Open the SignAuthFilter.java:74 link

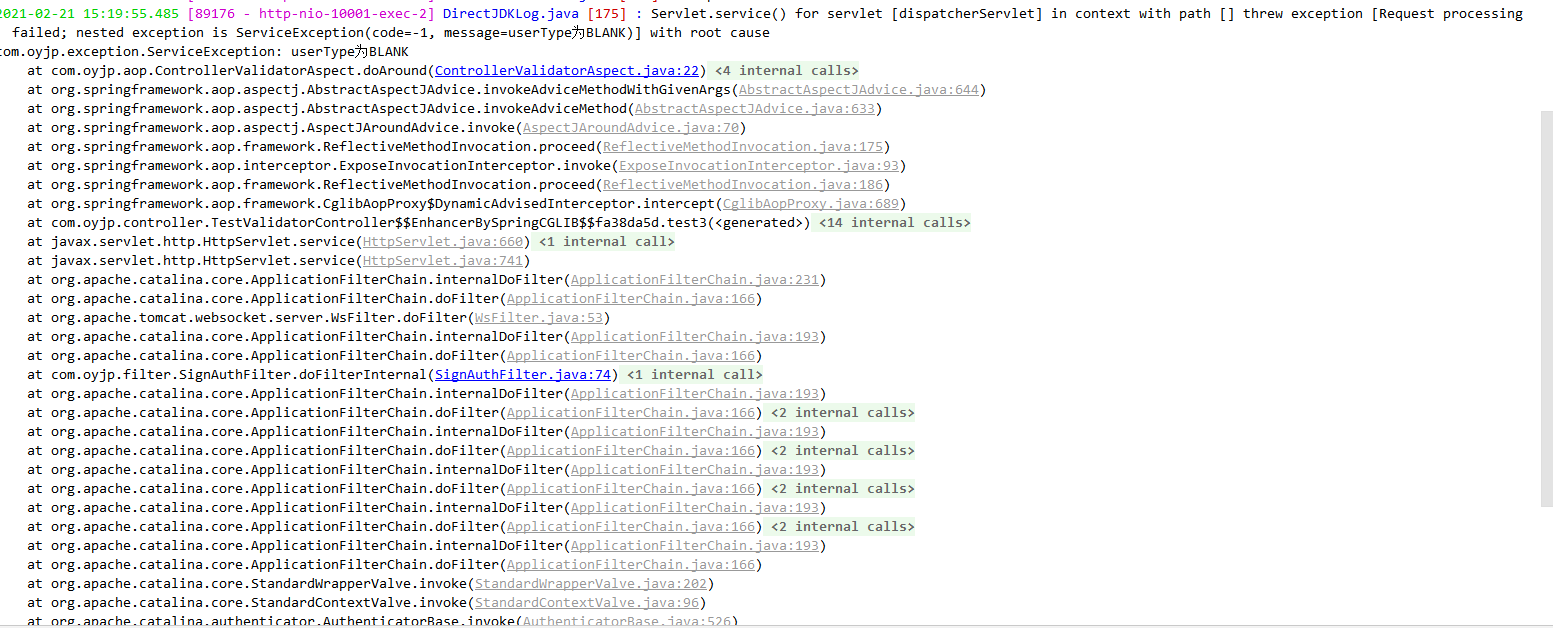(522, 375)
